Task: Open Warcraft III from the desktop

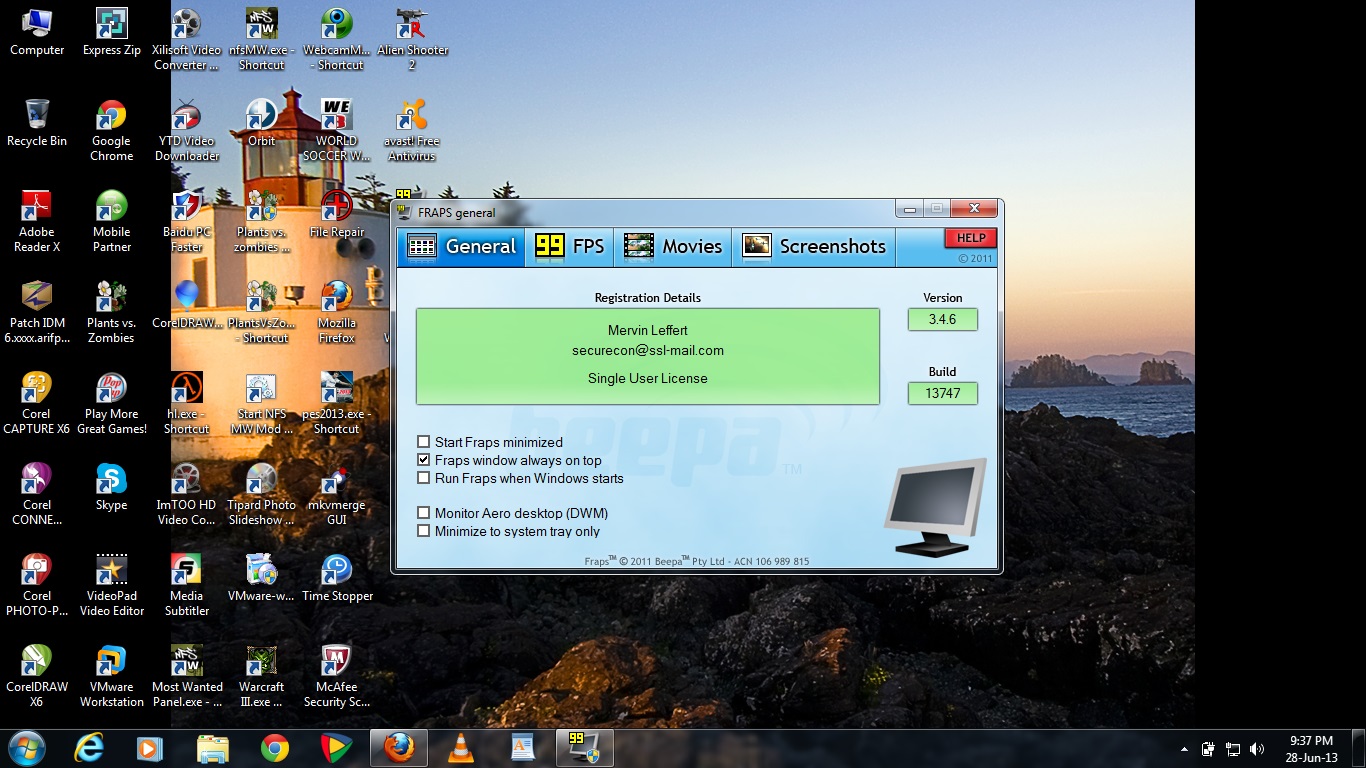Action: (261, 660)
